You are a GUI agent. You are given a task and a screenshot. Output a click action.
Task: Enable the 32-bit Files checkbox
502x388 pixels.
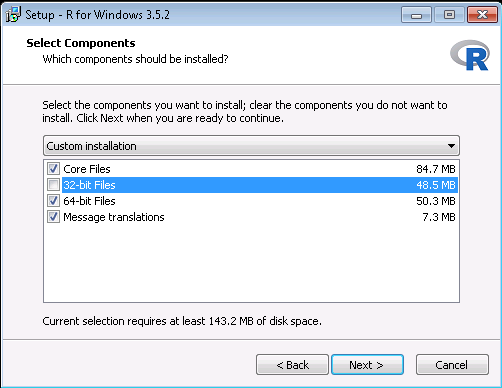click(53, 185)
